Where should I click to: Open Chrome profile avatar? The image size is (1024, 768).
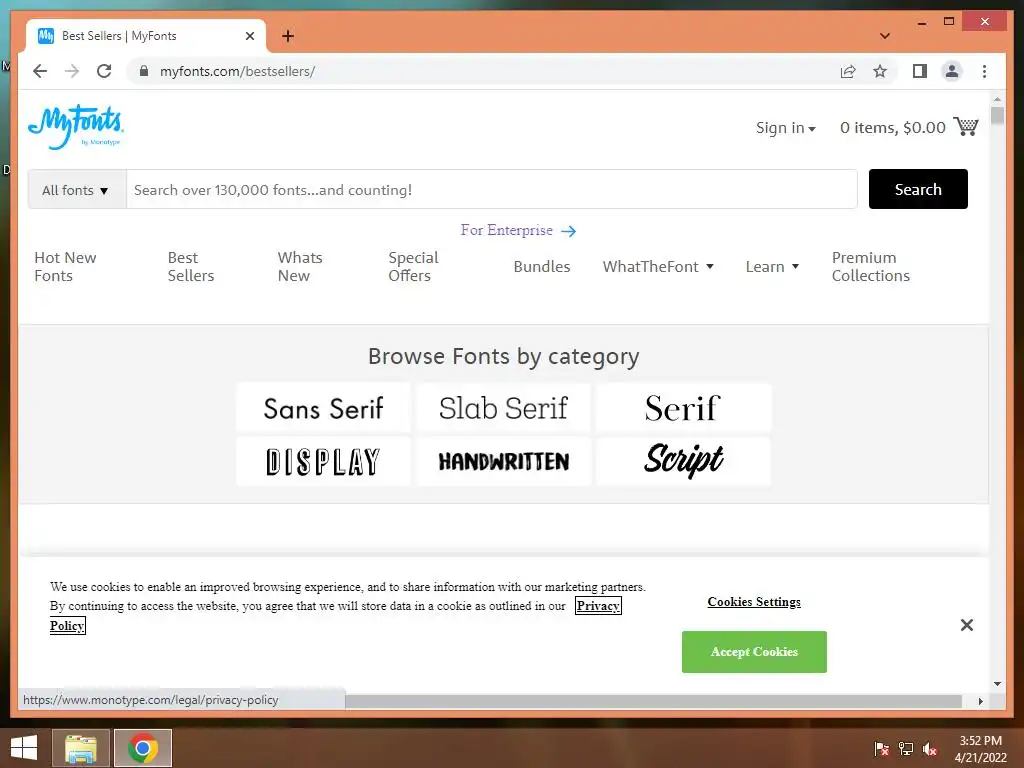coord(952,71)
